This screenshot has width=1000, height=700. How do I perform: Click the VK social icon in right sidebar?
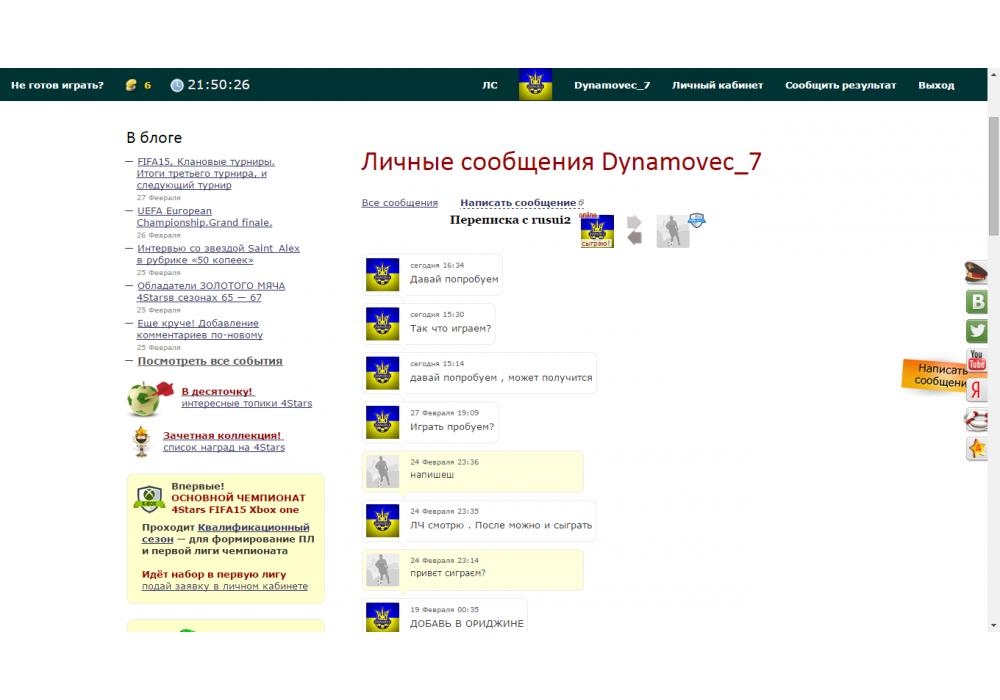(x=977, y=302)
